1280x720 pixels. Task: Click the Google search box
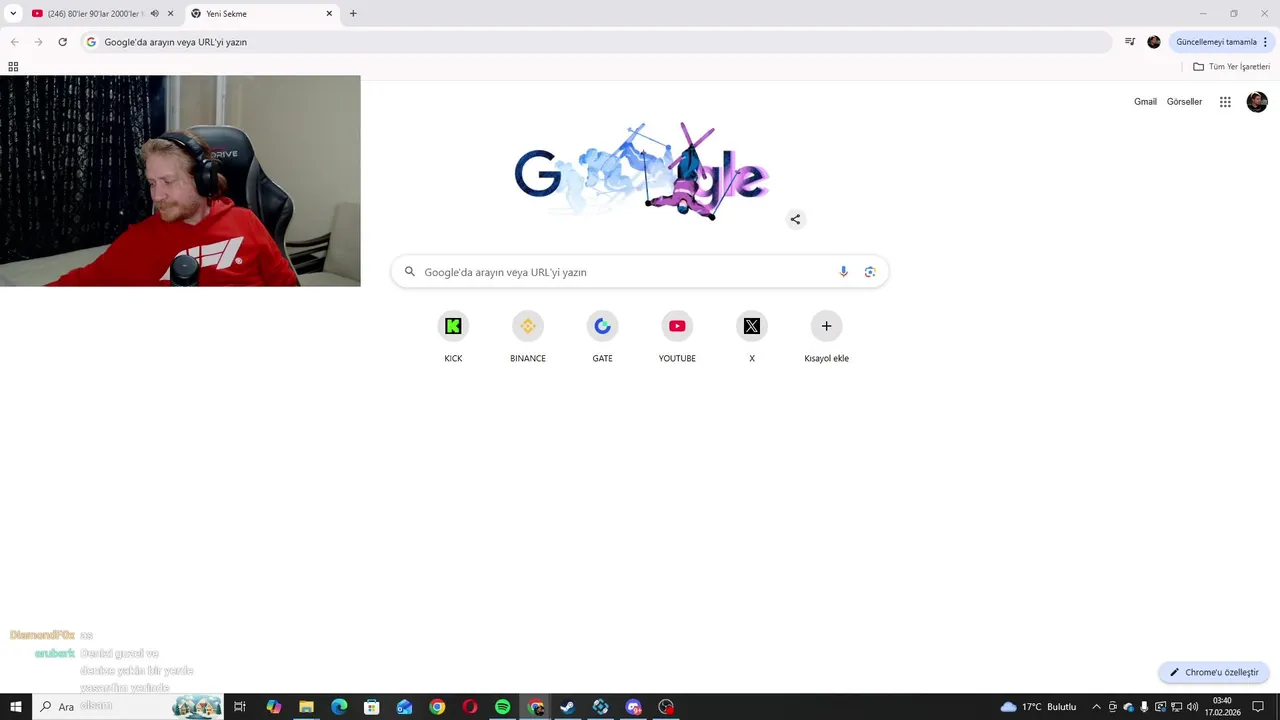click(640, 272)
